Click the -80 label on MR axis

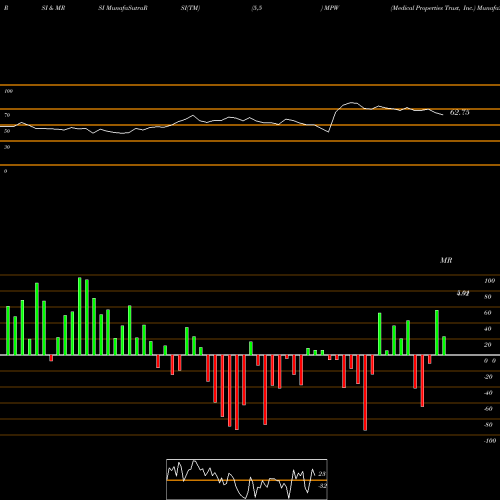tap(488, 425)
